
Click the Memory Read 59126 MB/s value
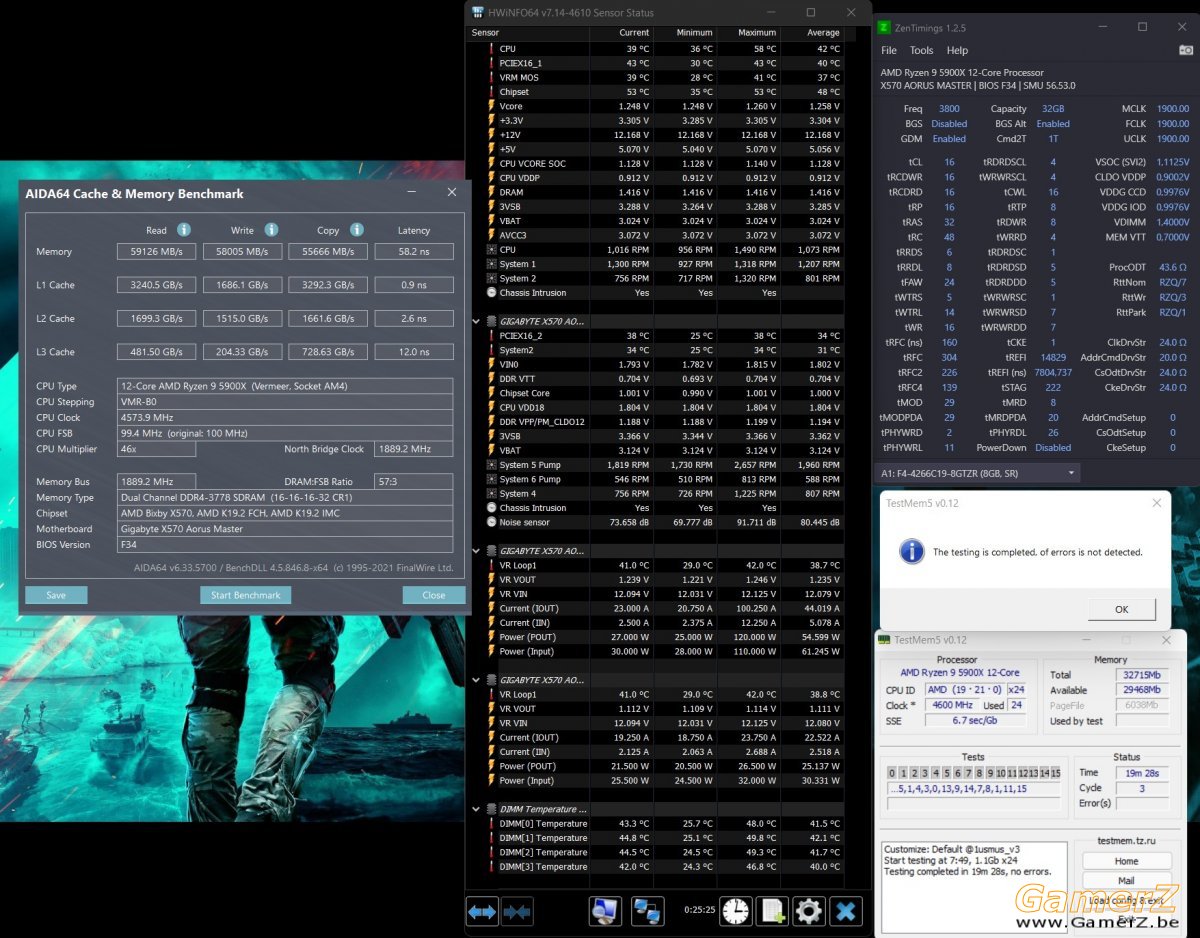click(156, 252)
